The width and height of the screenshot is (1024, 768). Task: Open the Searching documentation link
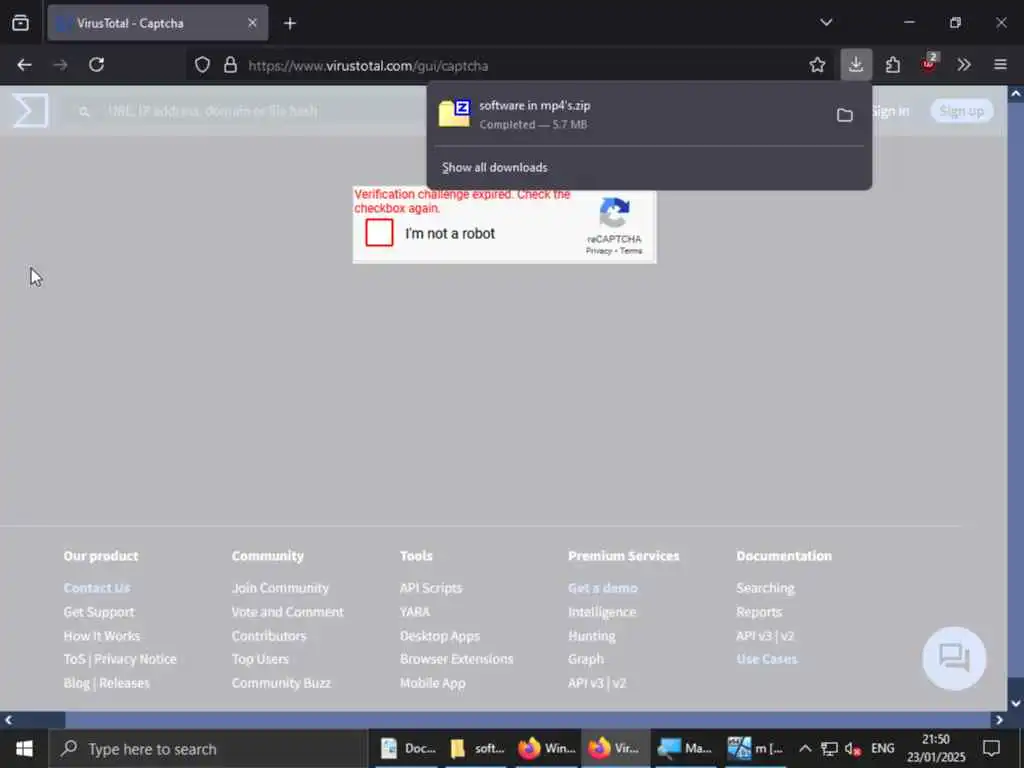tap(765, 588)
